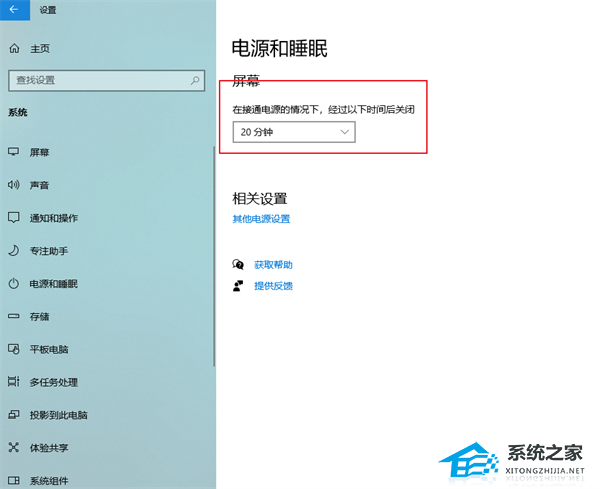Click the 平板电脑 tablet icon
This screenshot has width=600, height=489.
click(13, 349)
